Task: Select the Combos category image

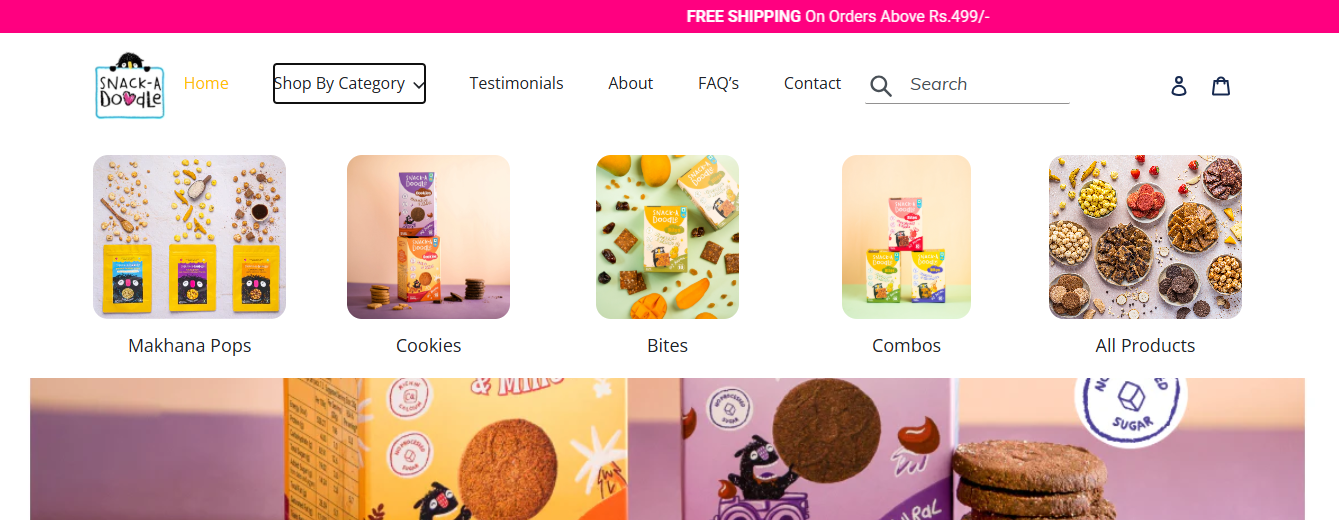Action: click(x=906, y=237)
